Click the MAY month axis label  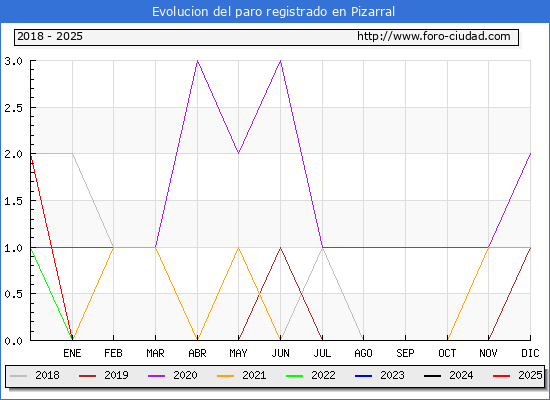(x=239, y=353)
